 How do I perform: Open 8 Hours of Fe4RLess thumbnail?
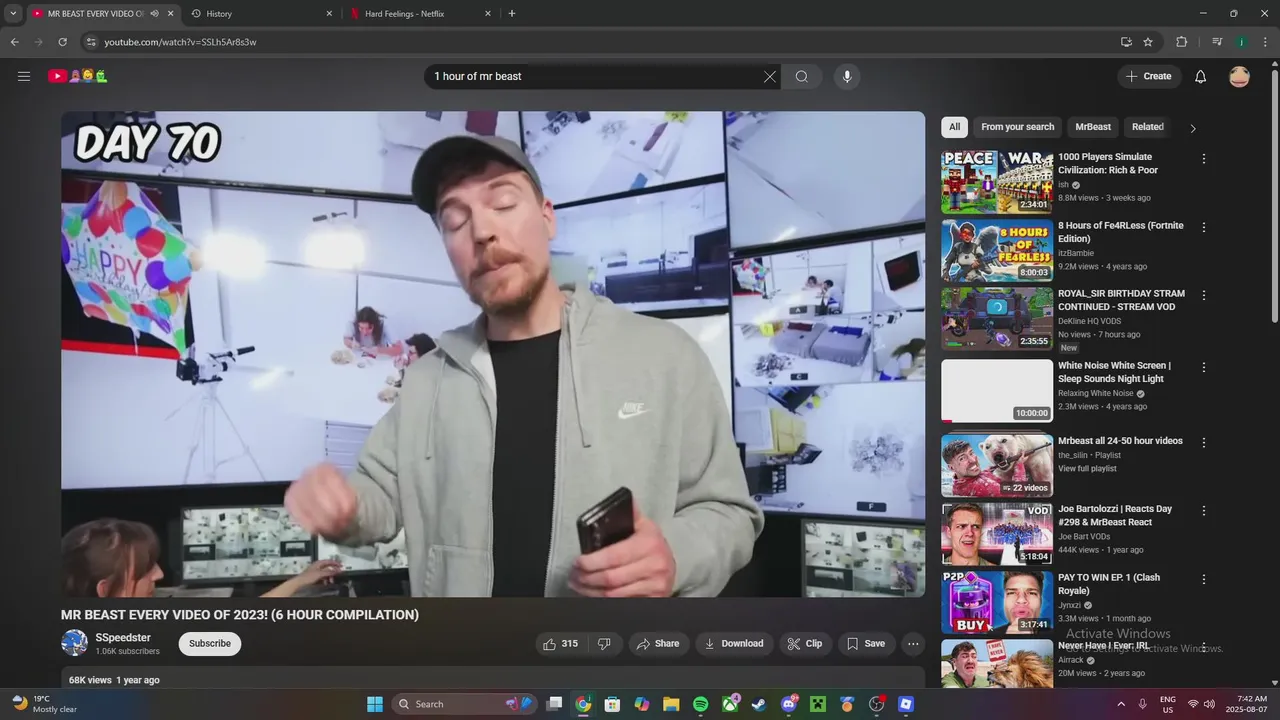pos(997,250)
